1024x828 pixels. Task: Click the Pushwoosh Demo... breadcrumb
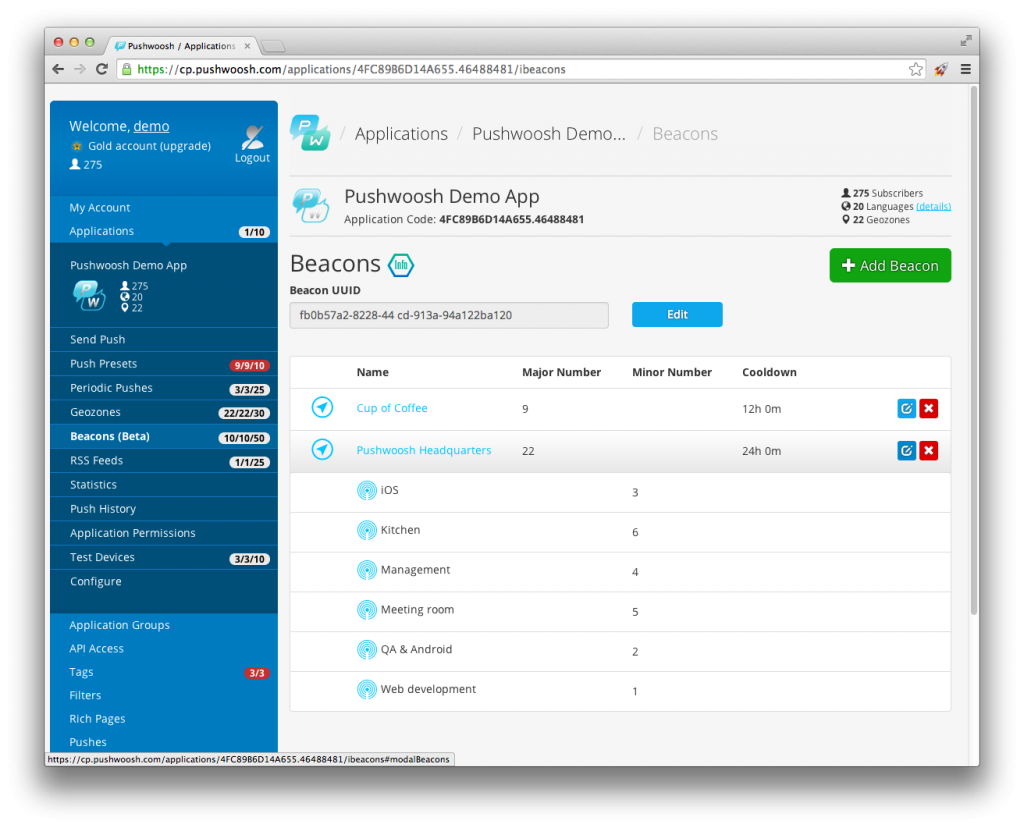(x=549, y=134)
